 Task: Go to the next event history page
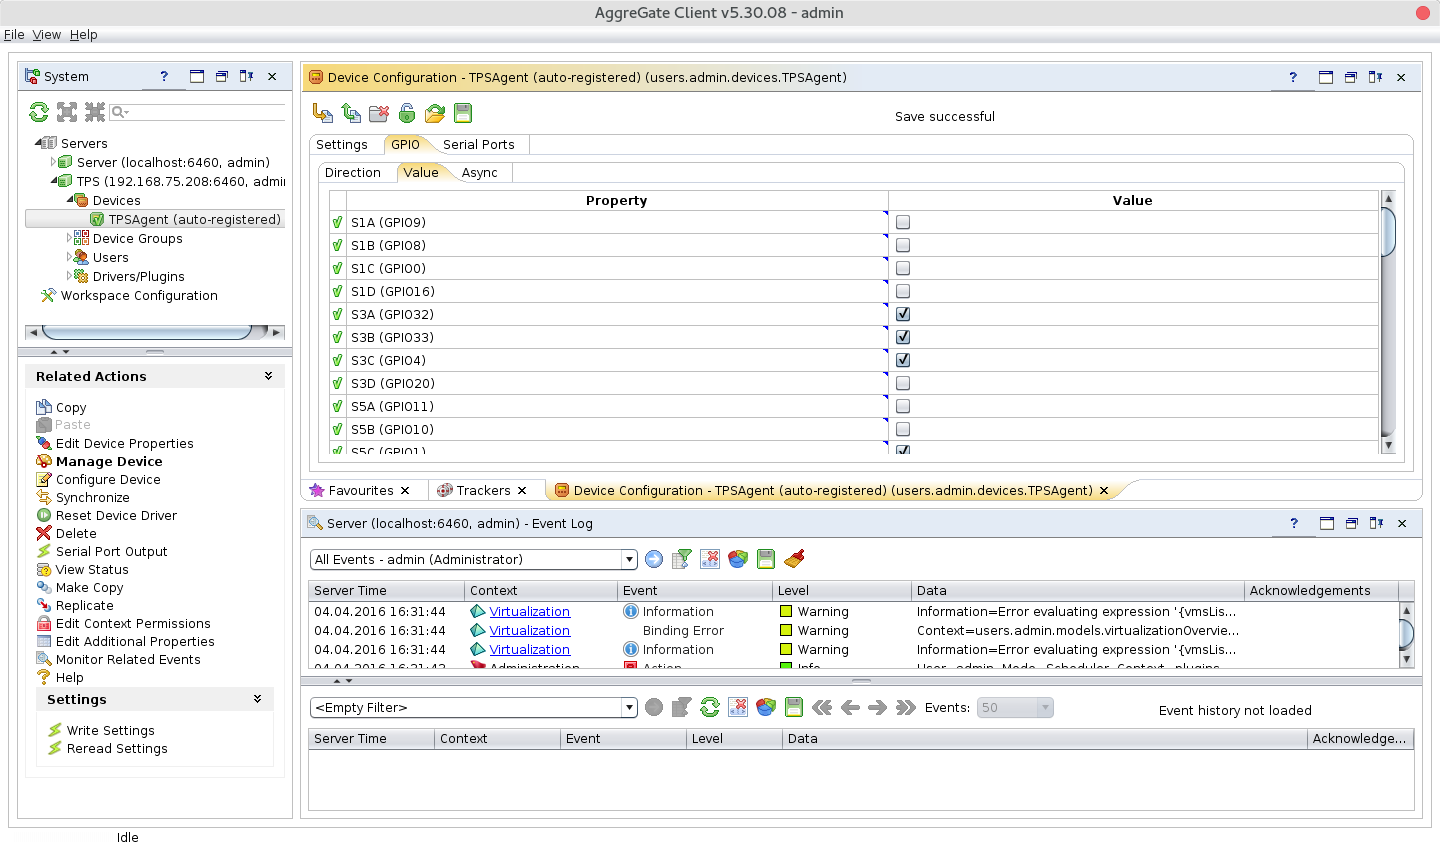878,707
